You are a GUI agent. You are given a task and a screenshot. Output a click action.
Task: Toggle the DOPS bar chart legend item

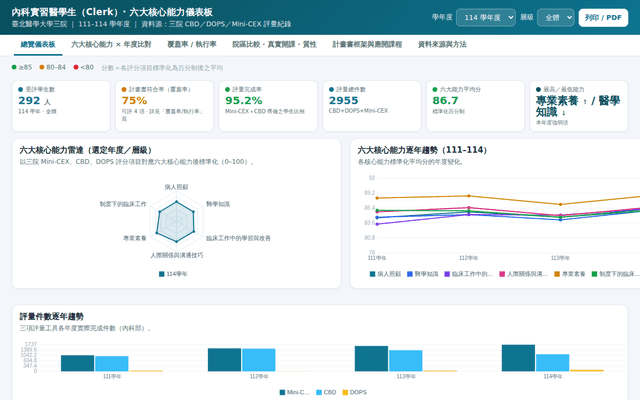(354, 392)
